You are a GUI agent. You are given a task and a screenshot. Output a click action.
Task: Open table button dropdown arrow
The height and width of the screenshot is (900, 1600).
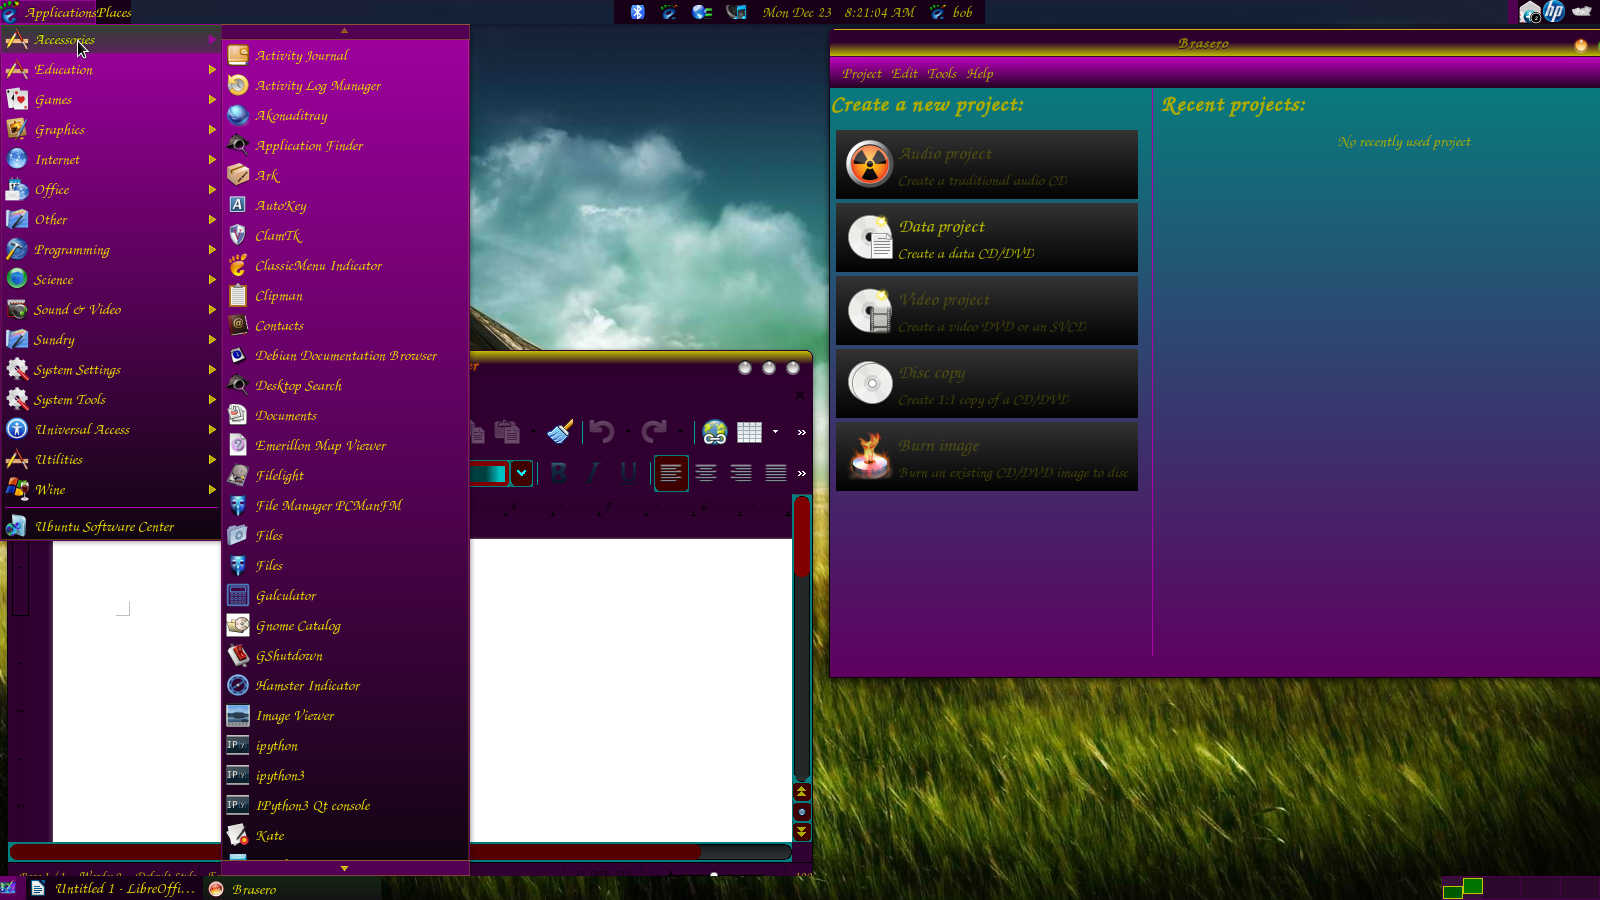click(775, 432)
